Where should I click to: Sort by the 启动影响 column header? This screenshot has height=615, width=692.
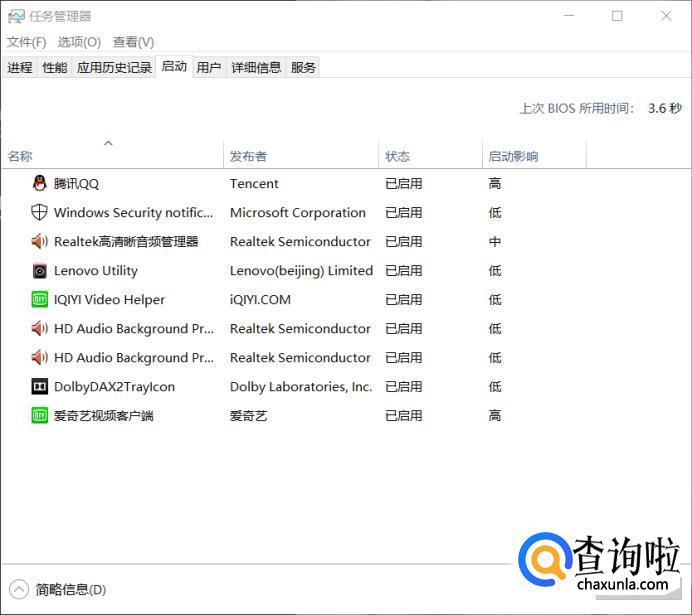(534, 153)
